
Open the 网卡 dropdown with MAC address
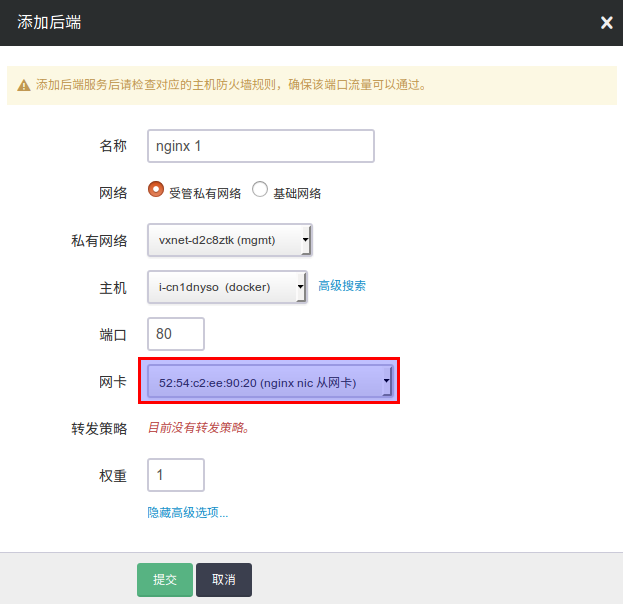tap(268, 381)
